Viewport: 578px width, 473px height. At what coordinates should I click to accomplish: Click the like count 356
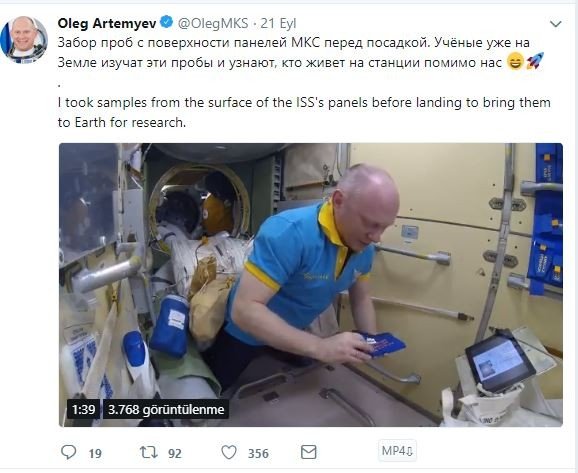pyautogui.click(x=258, y=453)
